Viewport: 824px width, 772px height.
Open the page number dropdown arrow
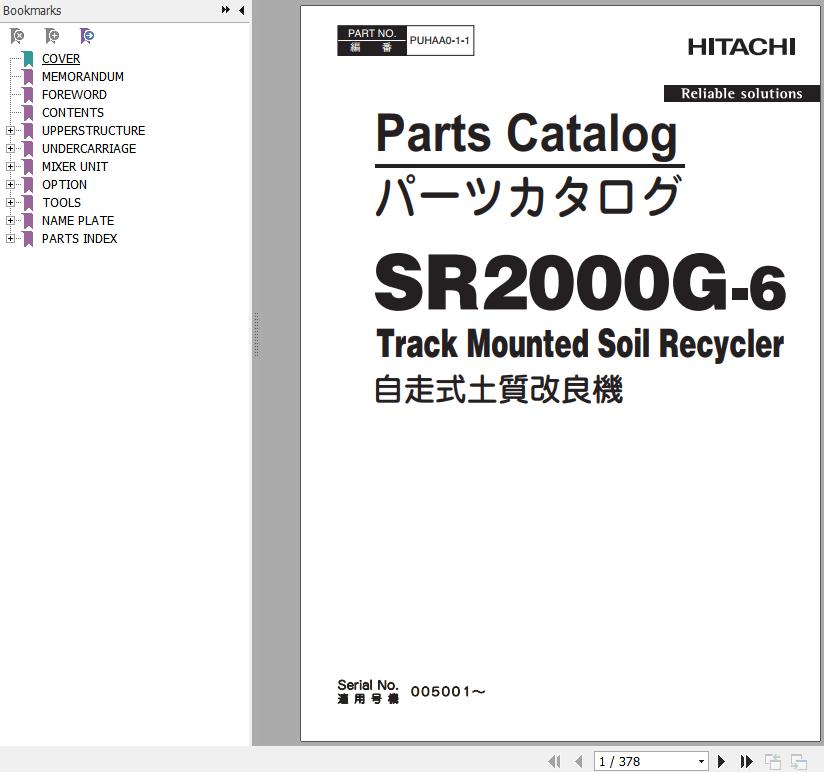tap(701, 761)
